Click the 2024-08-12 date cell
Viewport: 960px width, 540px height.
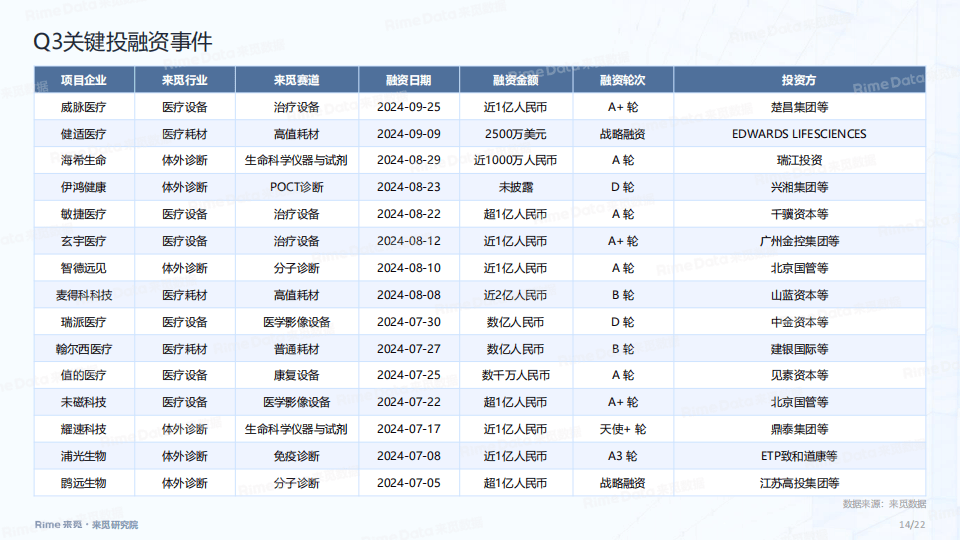tap(409, 241)
